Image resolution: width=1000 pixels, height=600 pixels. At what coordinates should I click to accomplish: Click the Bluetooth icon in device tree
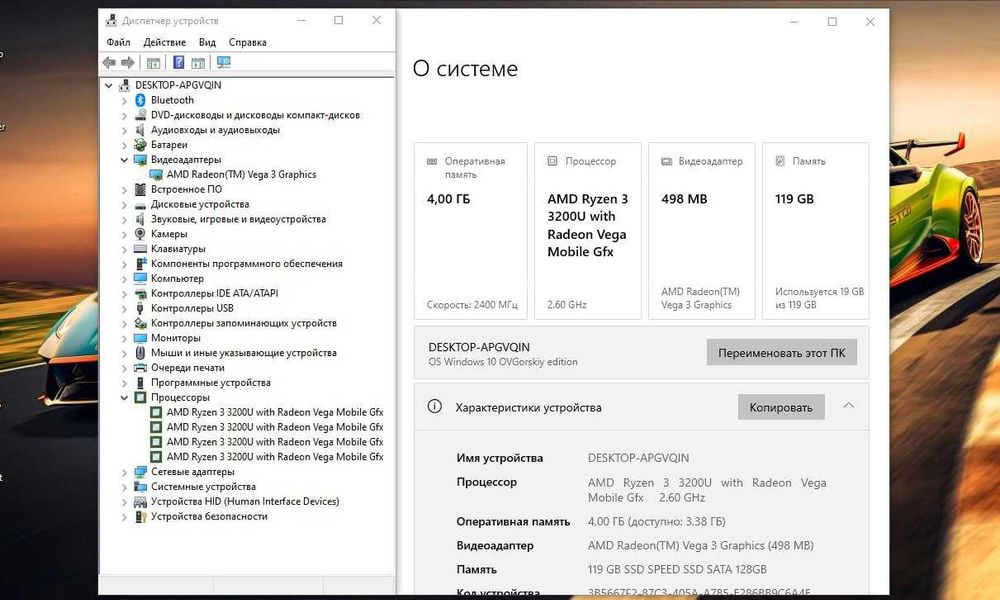pyautogui.click(x=140, y=100)
